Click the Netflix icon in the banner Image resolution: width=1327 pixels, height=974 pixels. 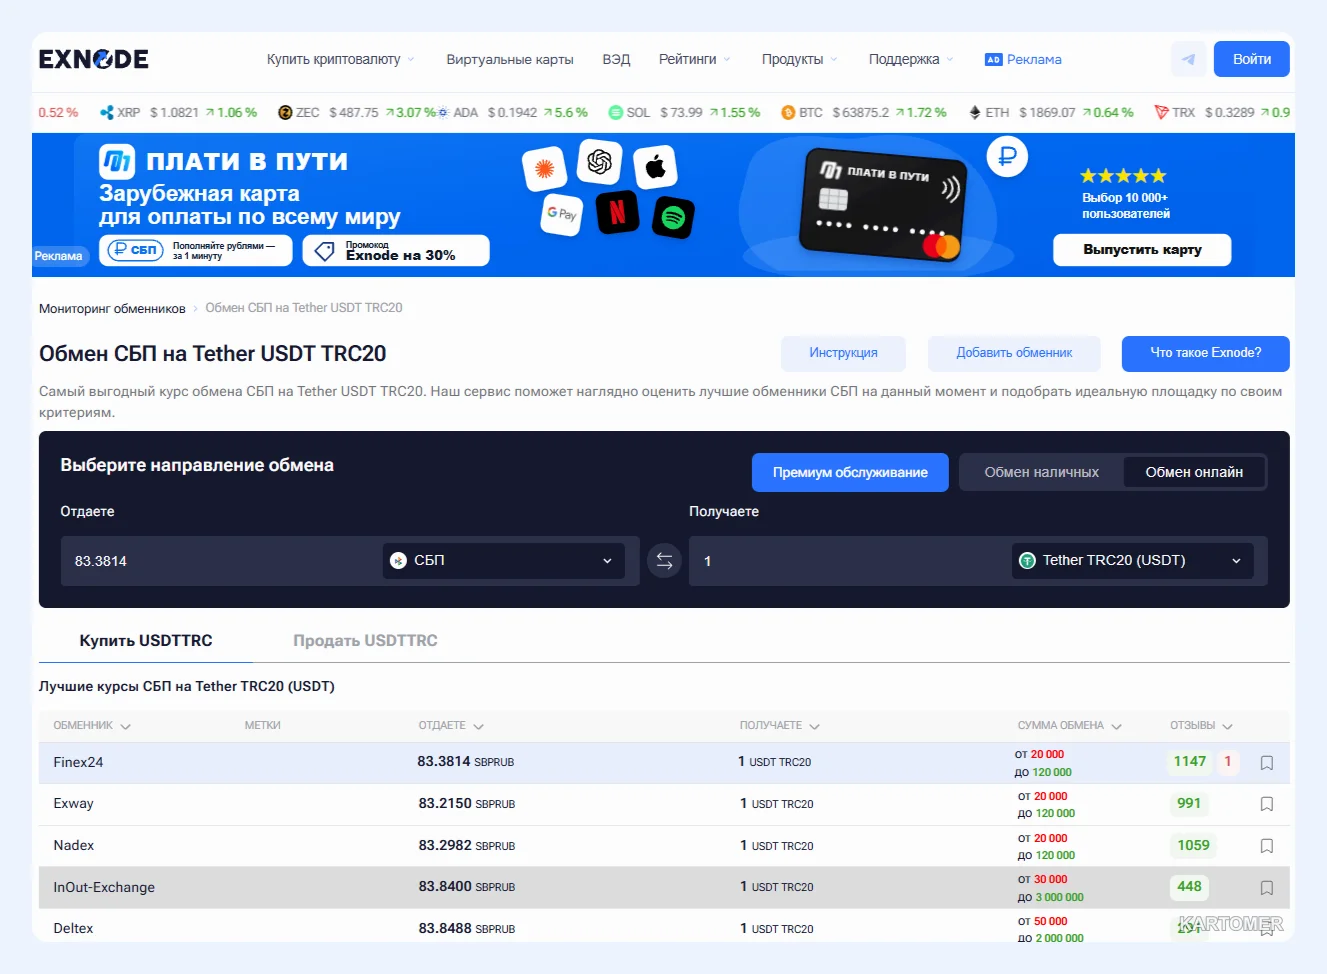(x=618, y=212)
